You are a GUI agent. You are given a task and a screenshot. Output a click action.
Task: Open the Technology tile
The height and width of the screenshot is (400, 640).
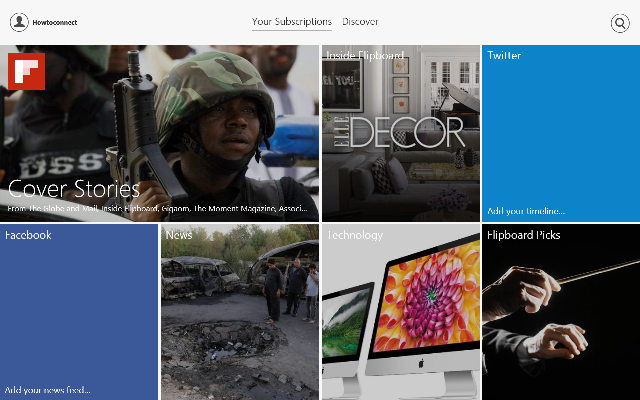point(401,312)
